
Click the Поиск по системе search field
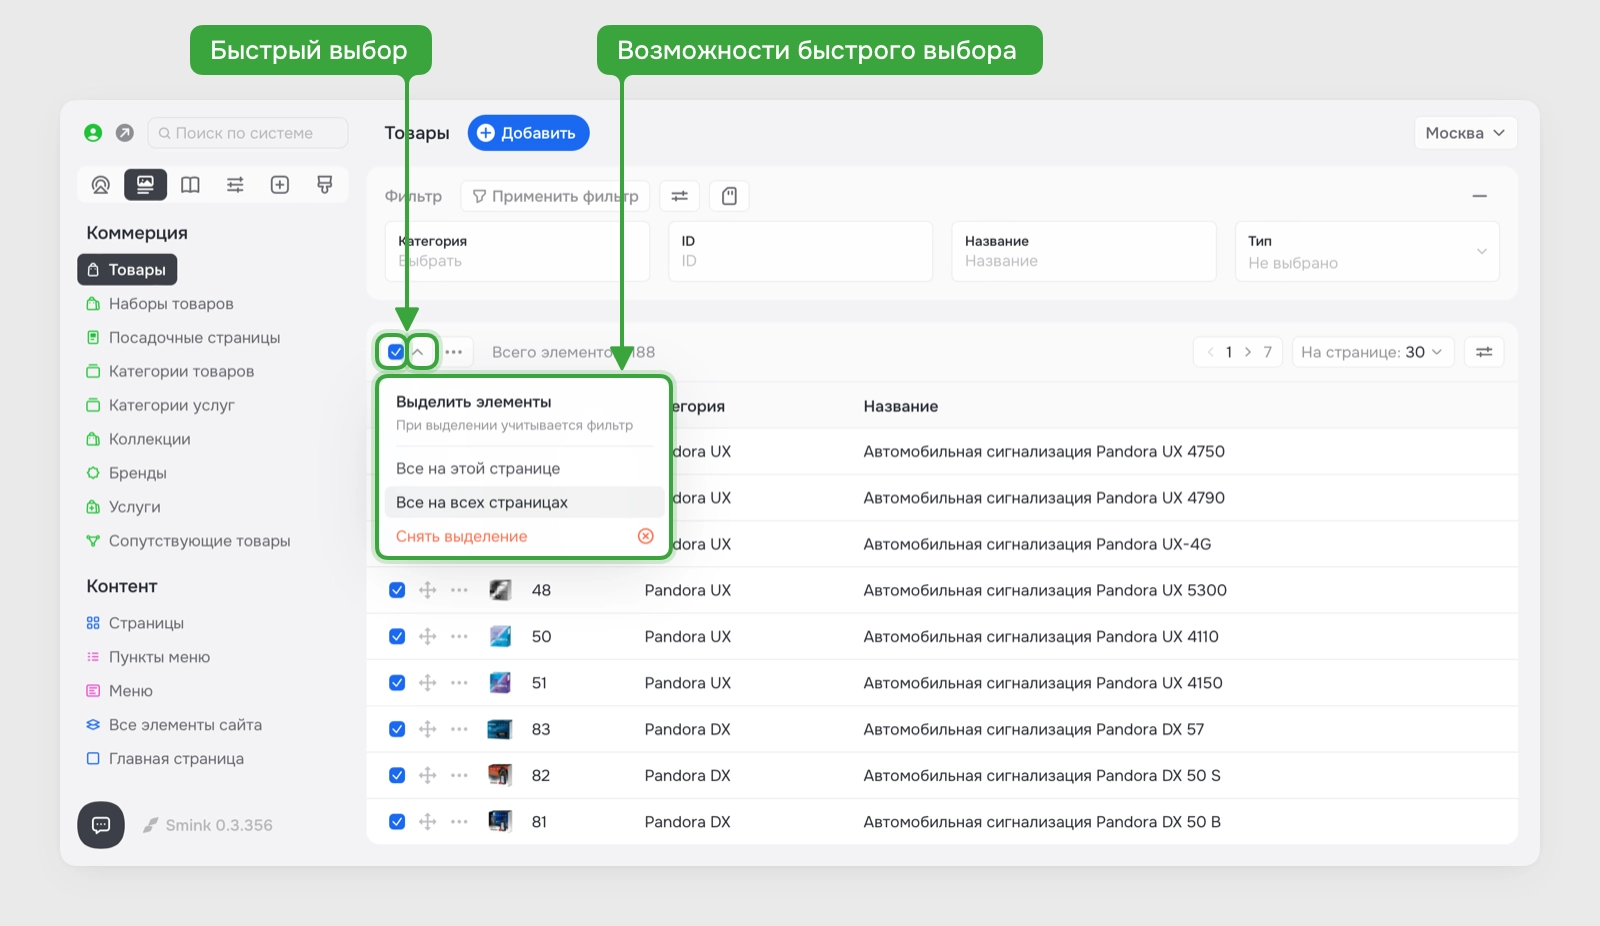click(x=248, y=133)
